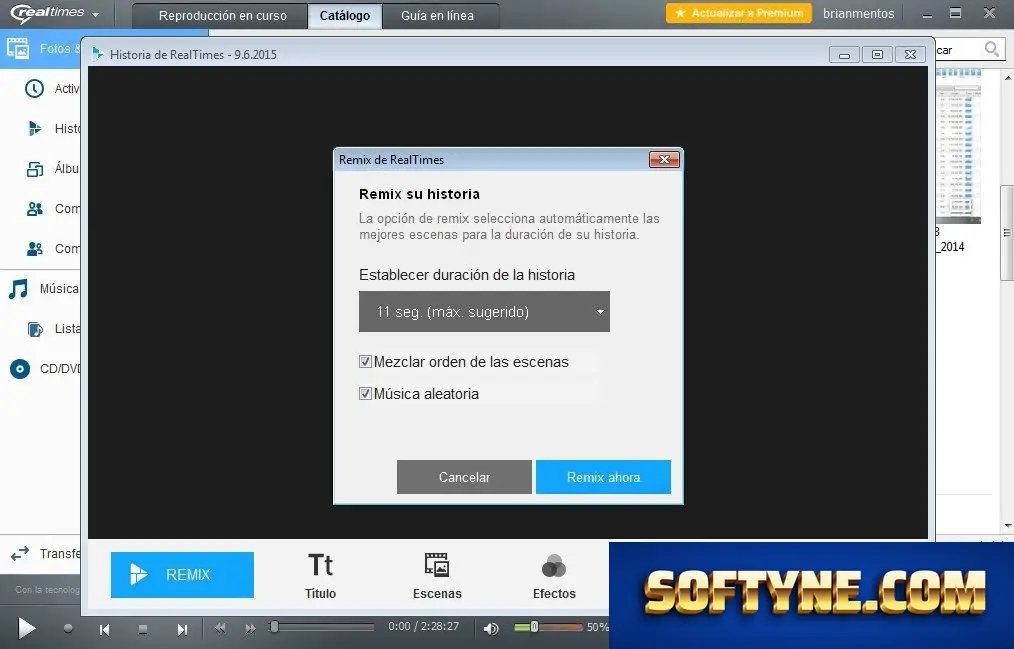
Task: Switch to Reproducción en curso tab
Action: click(x=222, y=16)
